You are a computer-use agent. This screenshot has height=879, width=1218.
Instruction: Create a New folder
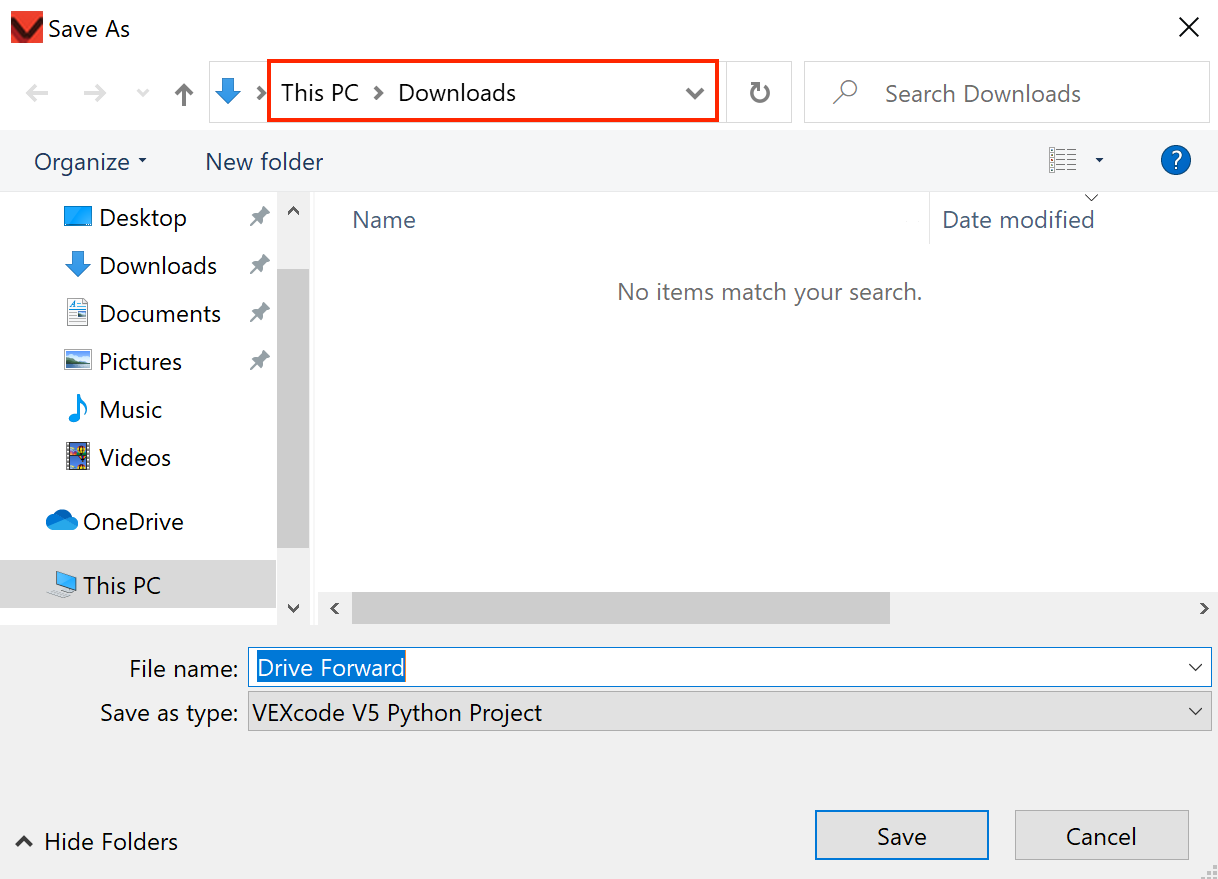pyautogui.click(x=264, y=161)
